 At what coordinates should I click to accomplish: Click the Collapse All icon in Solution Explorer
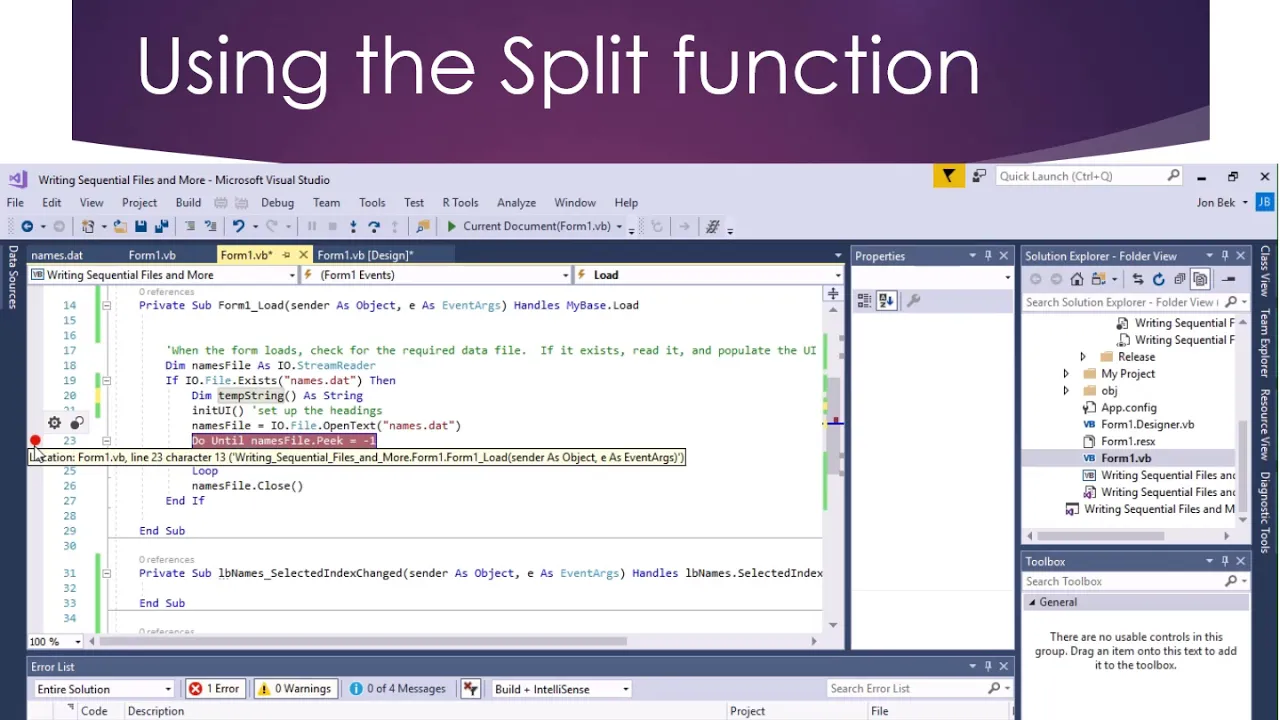pyautogui.click(x=1180, y=279)
